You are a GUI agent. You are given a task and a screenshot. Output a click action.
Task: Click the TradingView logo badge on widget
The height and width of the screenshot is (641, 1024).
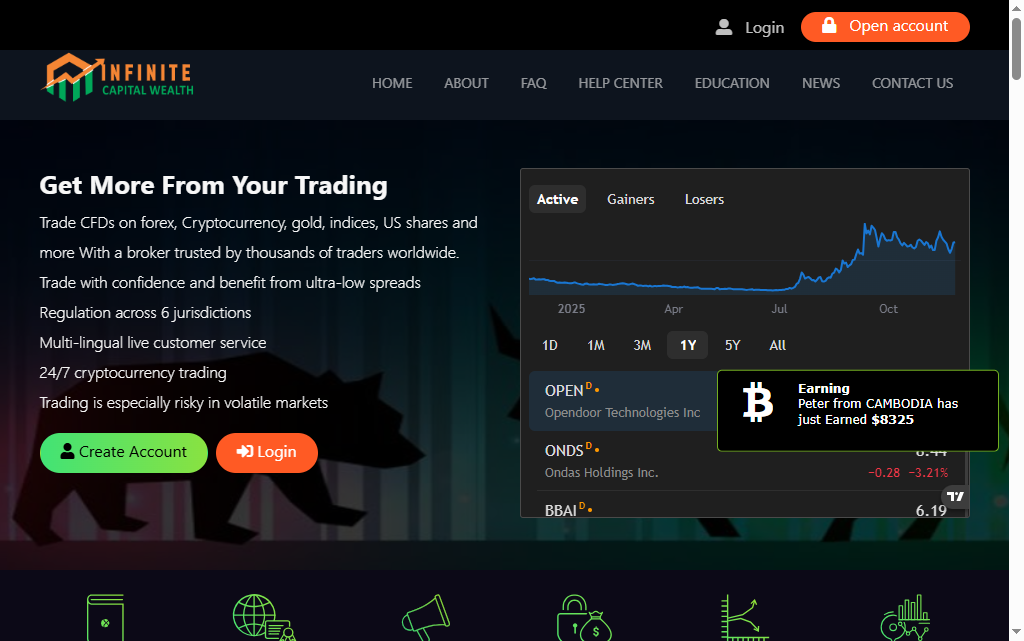pos(955,496)
